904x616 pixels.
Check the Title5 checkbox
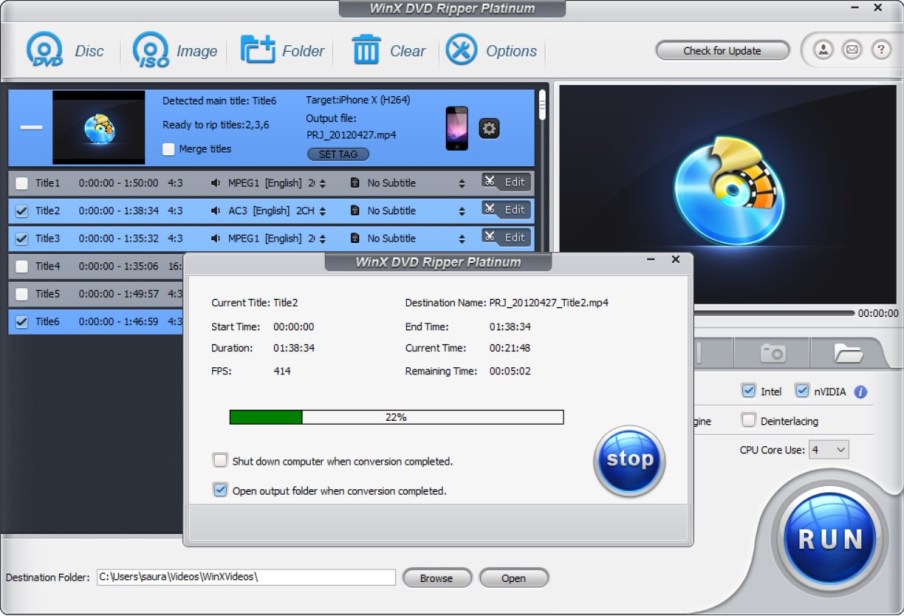22,294
